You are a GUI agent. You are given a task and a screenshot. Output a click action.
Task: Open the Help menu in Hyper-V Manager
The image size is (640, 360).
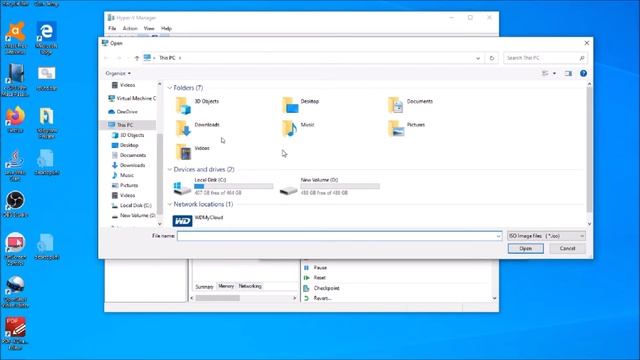click(166, 29)
